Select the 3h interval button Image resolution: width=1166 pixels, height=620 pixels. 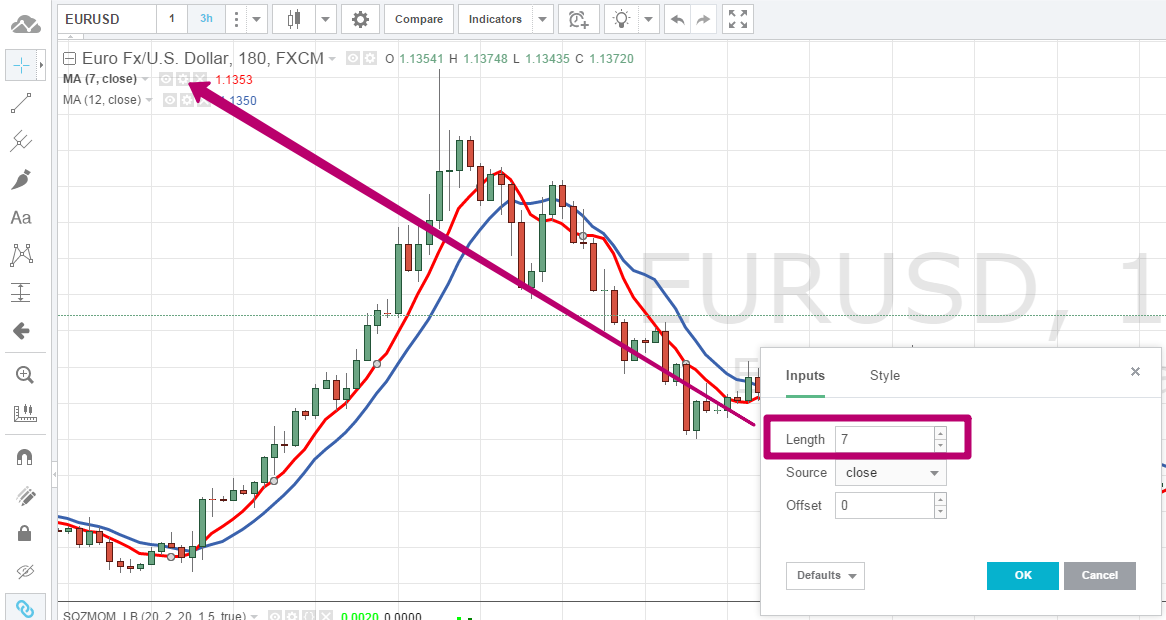coord(206,19)
